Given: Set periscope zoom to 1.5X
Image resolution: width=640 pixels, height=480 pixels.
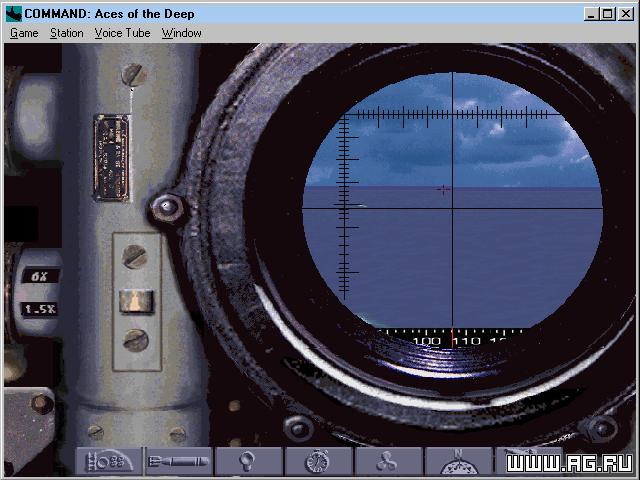Looking at the screenshot, I should pyautogui.click(x=40, y=309).
